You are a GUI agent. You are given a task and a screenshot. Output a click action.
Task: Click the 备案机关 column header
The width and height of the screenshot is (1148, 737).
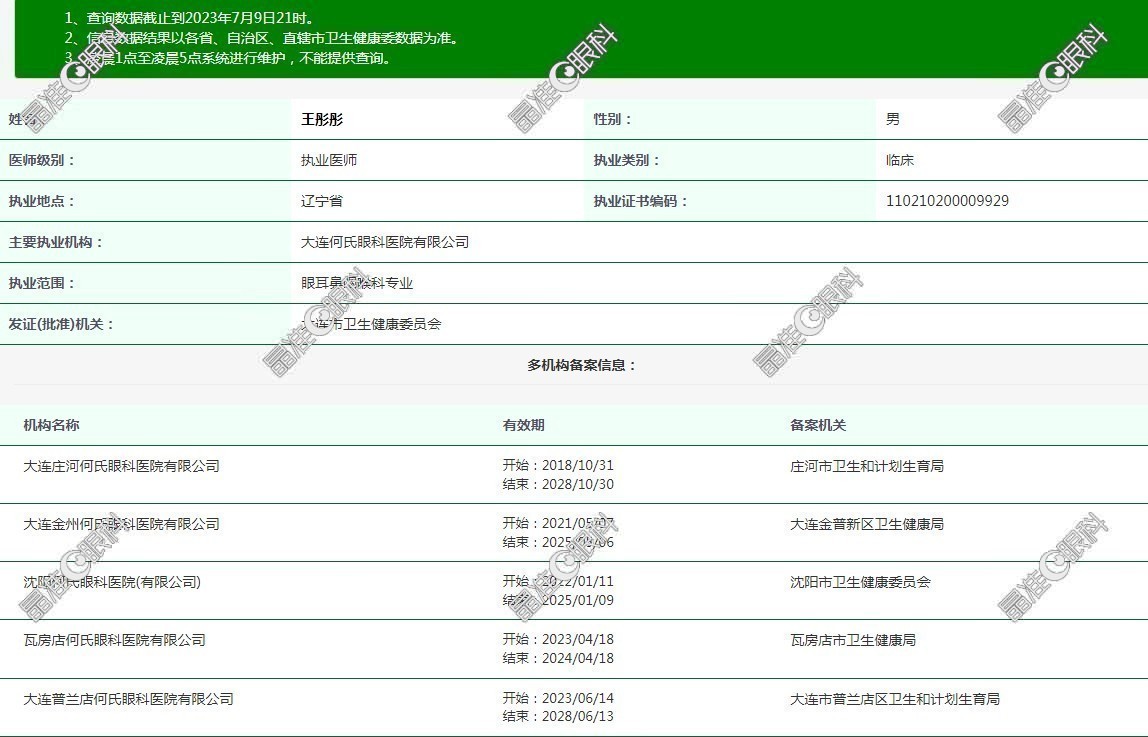[818, 425]
